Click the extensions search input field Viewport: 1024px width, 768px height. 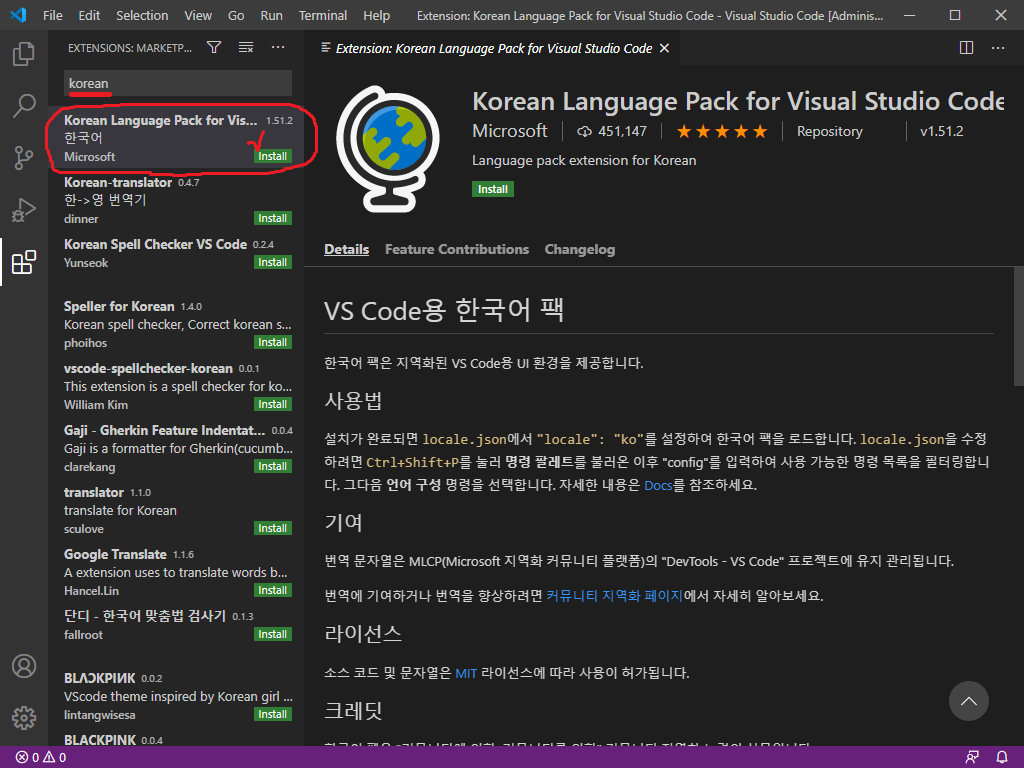point(178,83)
